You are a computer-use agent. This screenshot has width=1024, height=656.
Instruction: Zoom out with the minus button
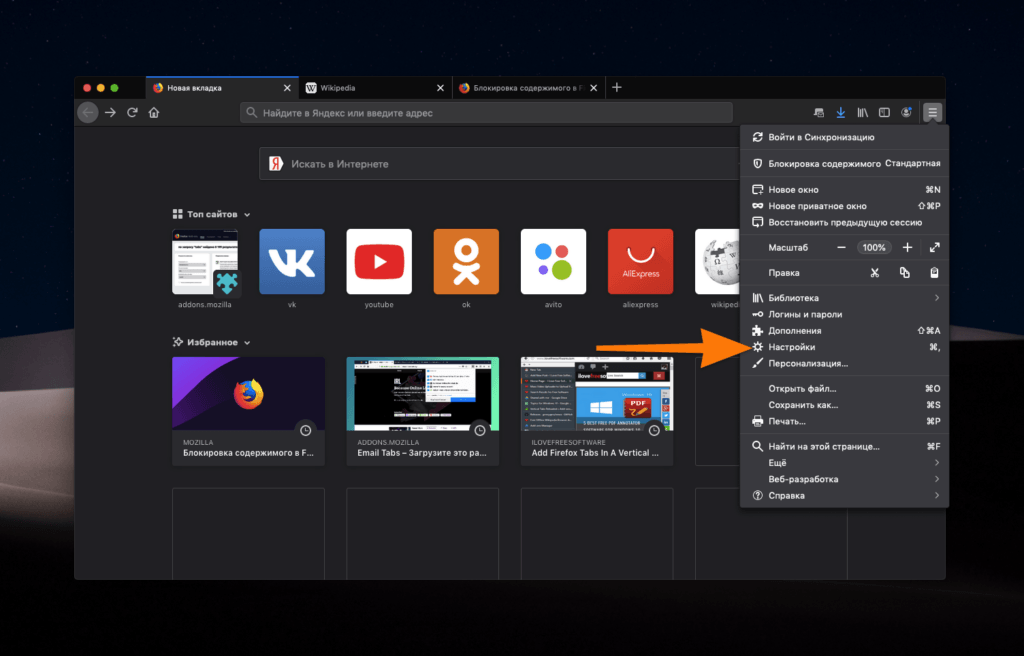(841, 247)
